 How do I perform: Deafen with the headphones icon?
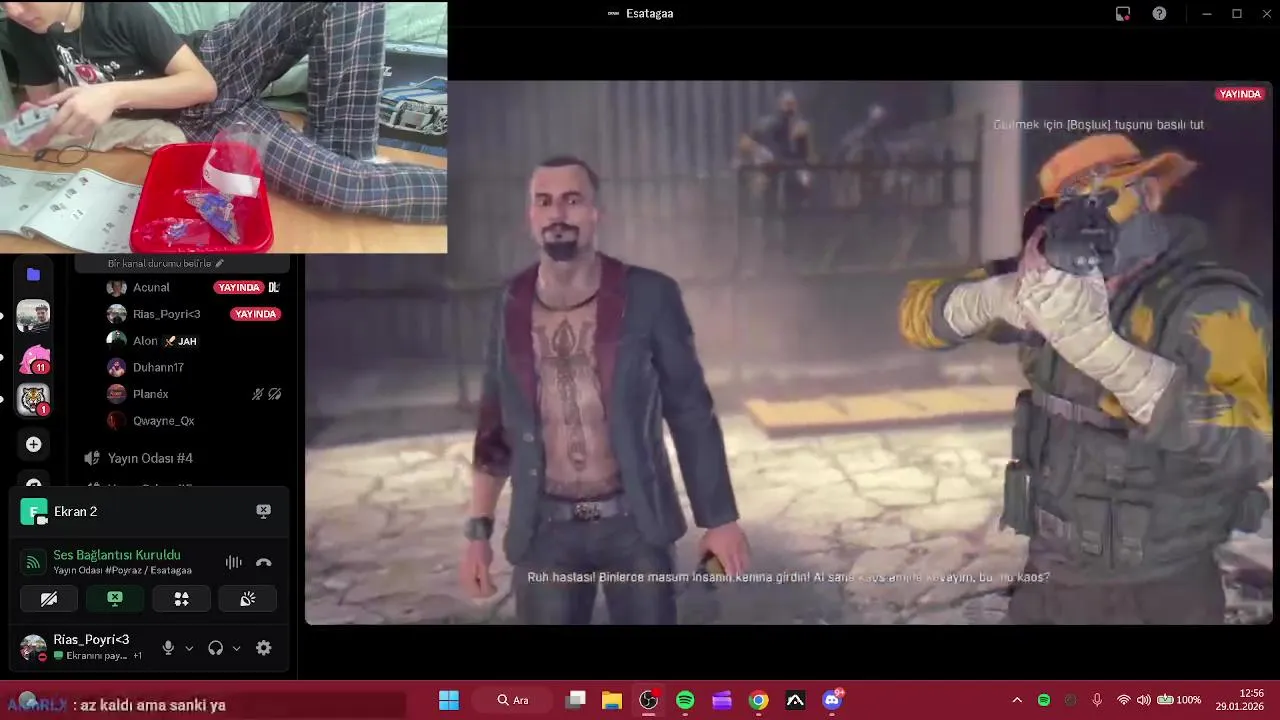(x=215, y=648)
